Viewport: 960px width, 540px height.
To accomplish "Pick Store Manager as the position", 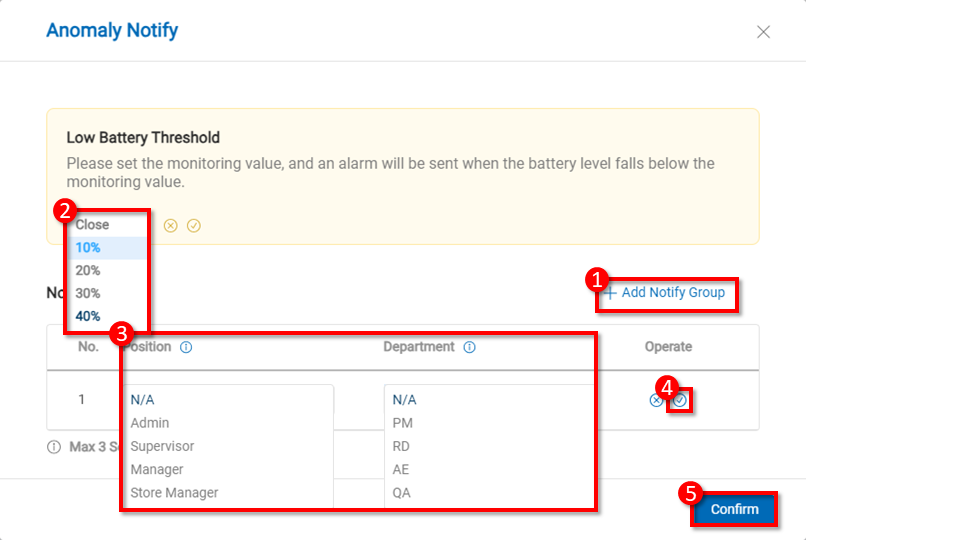I will (174, 492).
